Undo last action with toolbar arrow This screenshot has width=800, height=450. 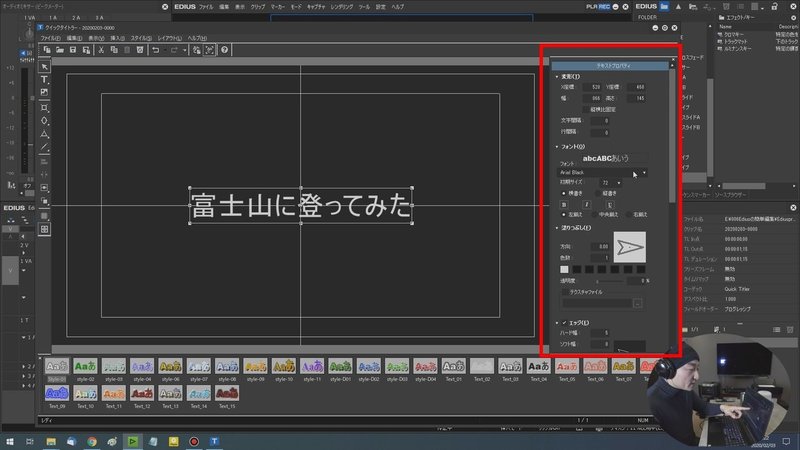point(156,50)
